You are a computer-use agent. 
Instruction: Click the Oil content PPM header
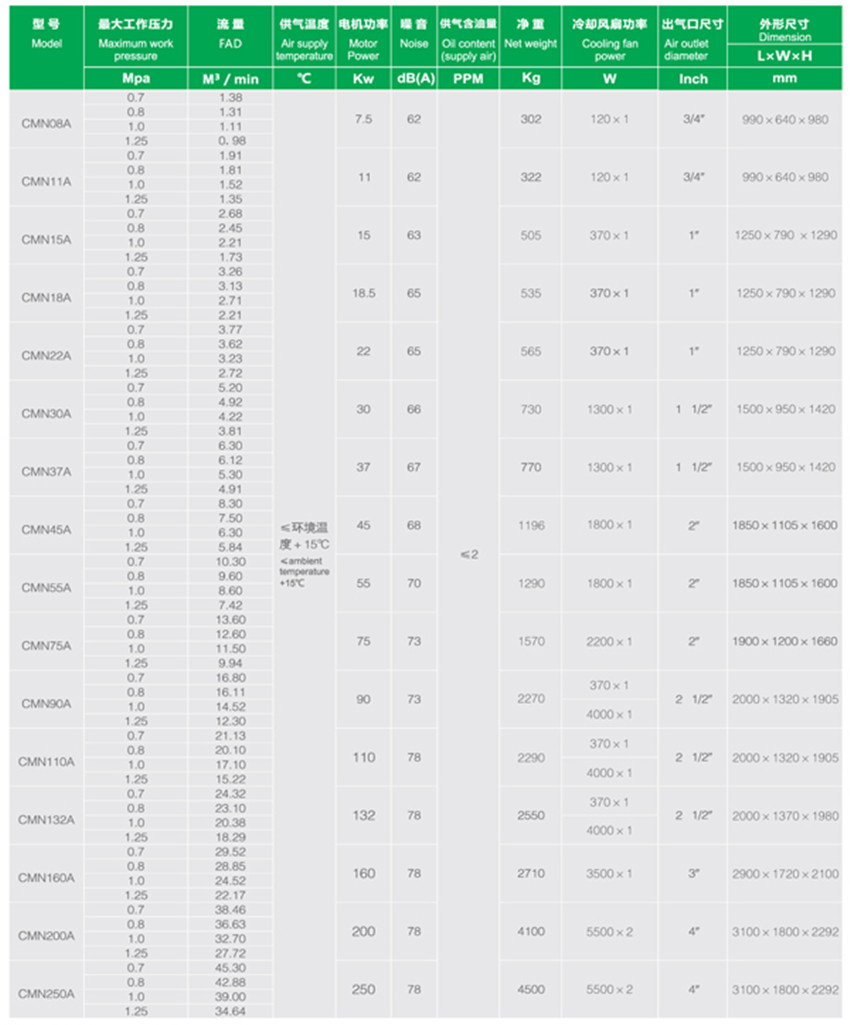(468, 36)
